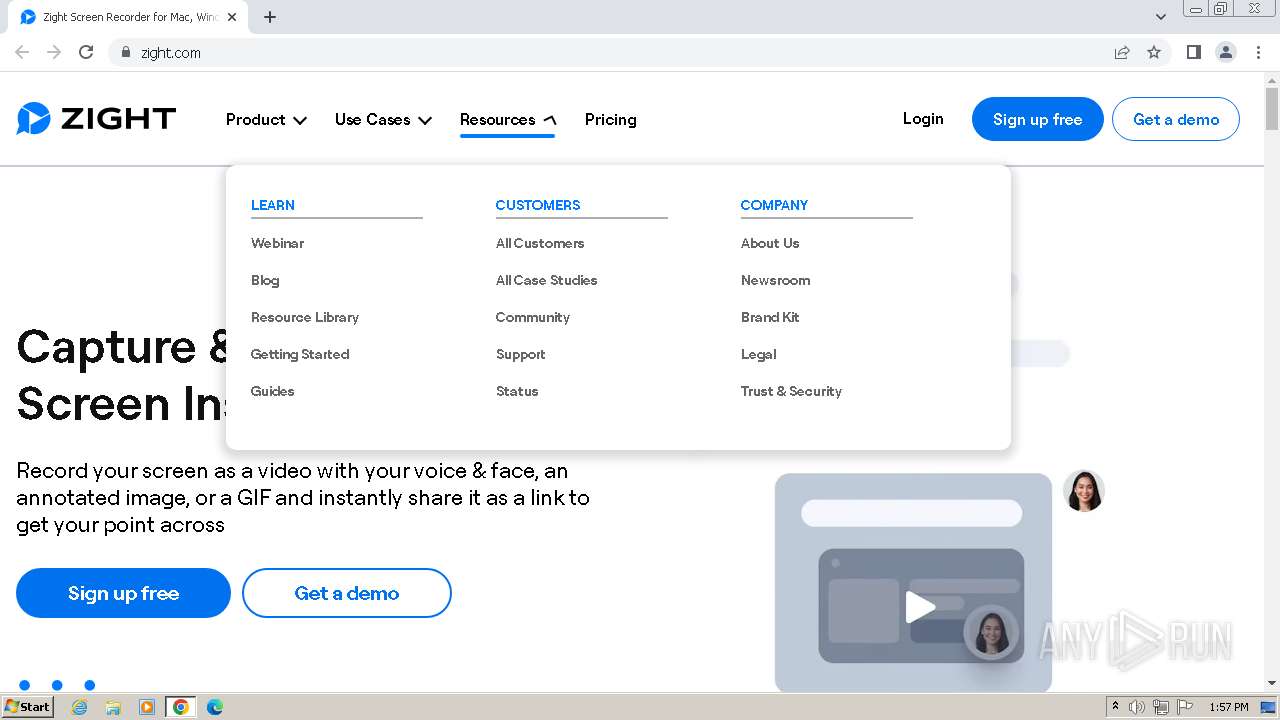Launch Internet Explorer from taskbar
Screen dimensions: 1280x720
(80, 707)
